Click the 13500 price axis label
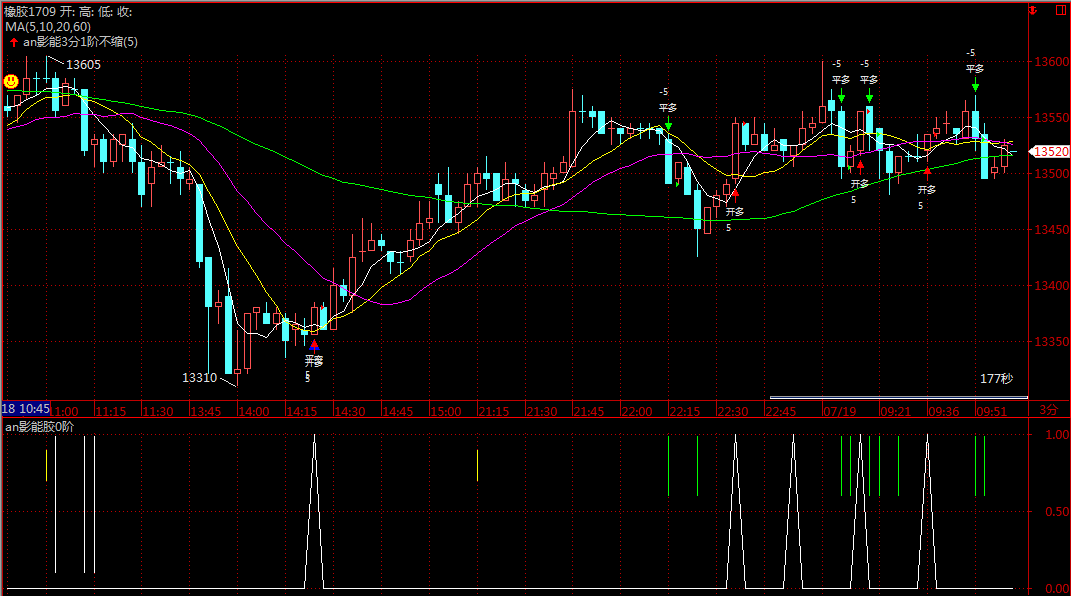This screenshot has width=1071, height=596. (x=1051, y=173)
